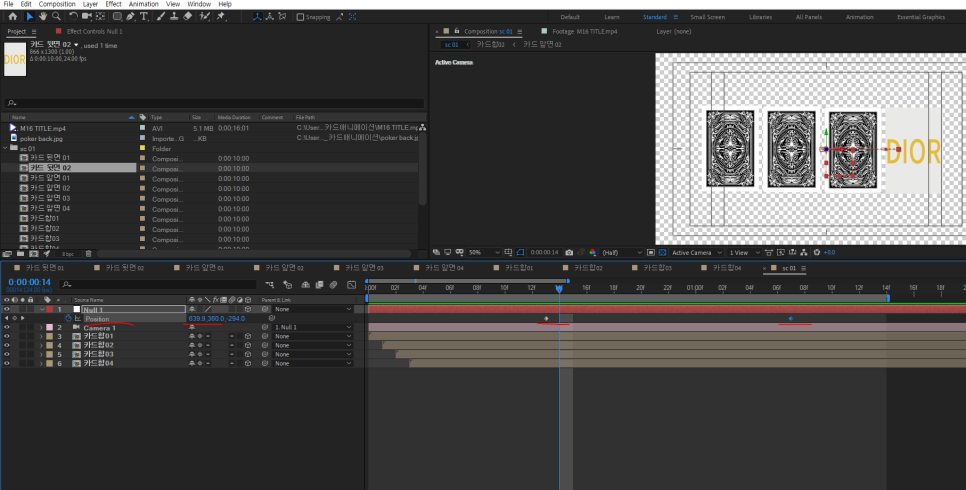Select the Selection arrow tool
This screenshot has height=490, width=966.
point(29,17)
